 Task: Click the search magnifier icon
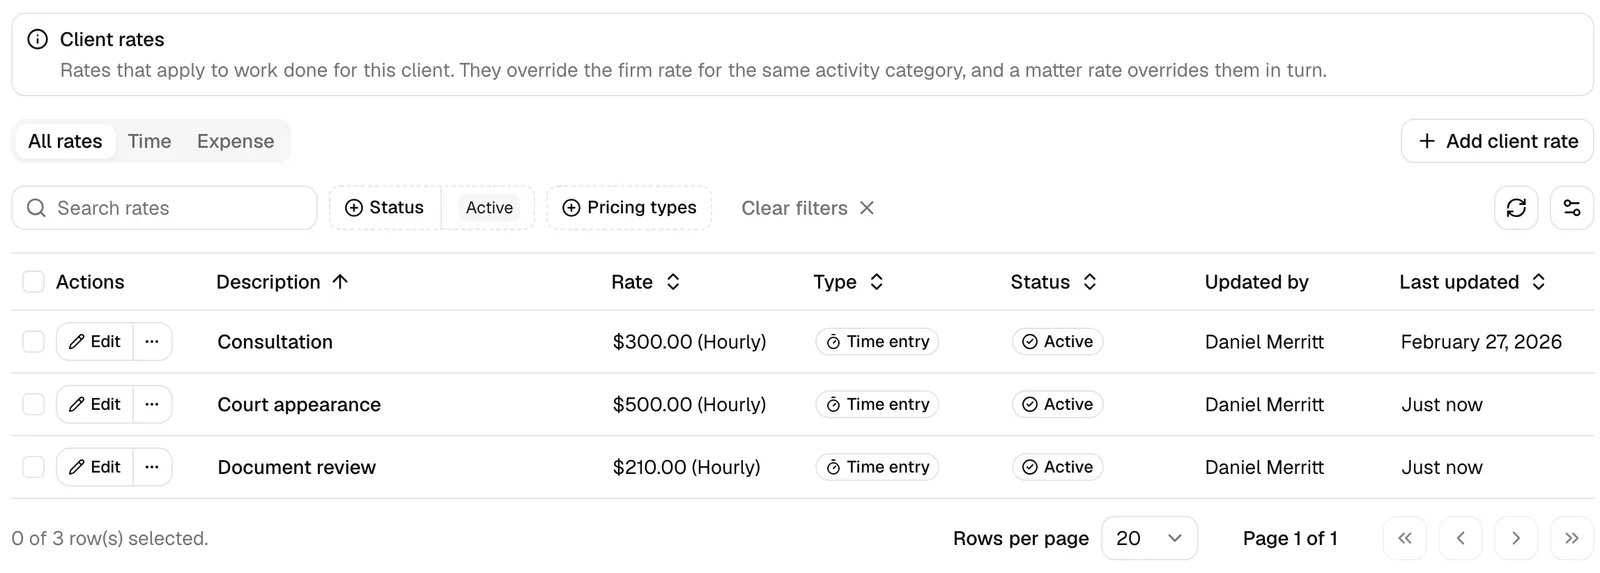pos(37,208)
